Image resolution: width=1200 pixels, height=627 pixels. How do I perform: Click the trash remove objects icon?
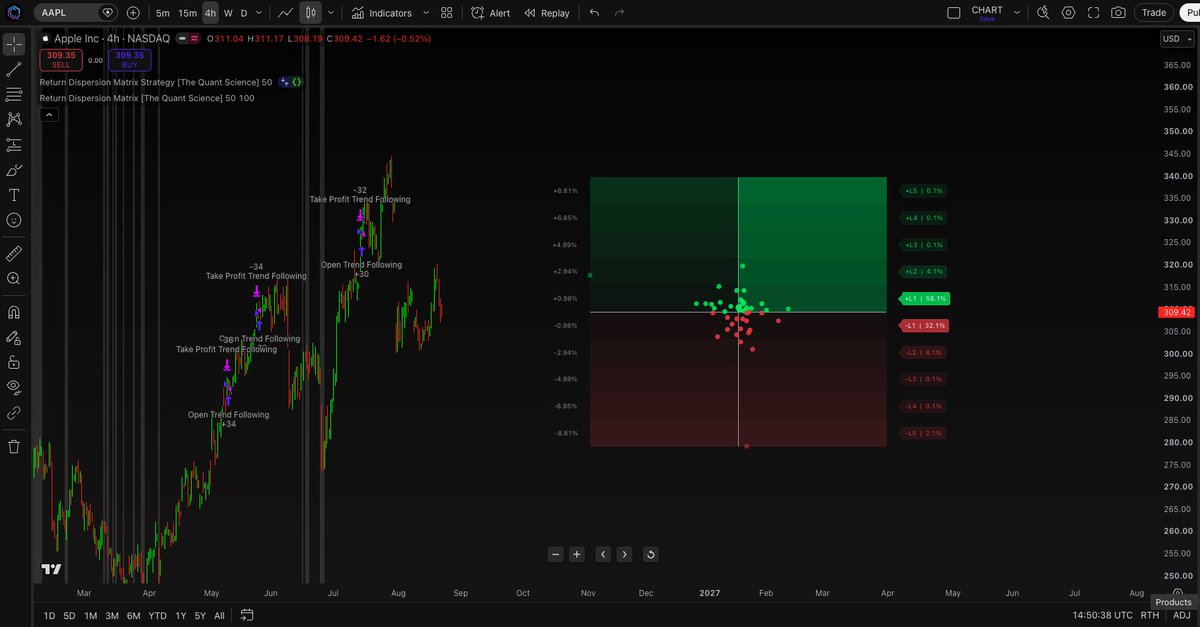14,446
